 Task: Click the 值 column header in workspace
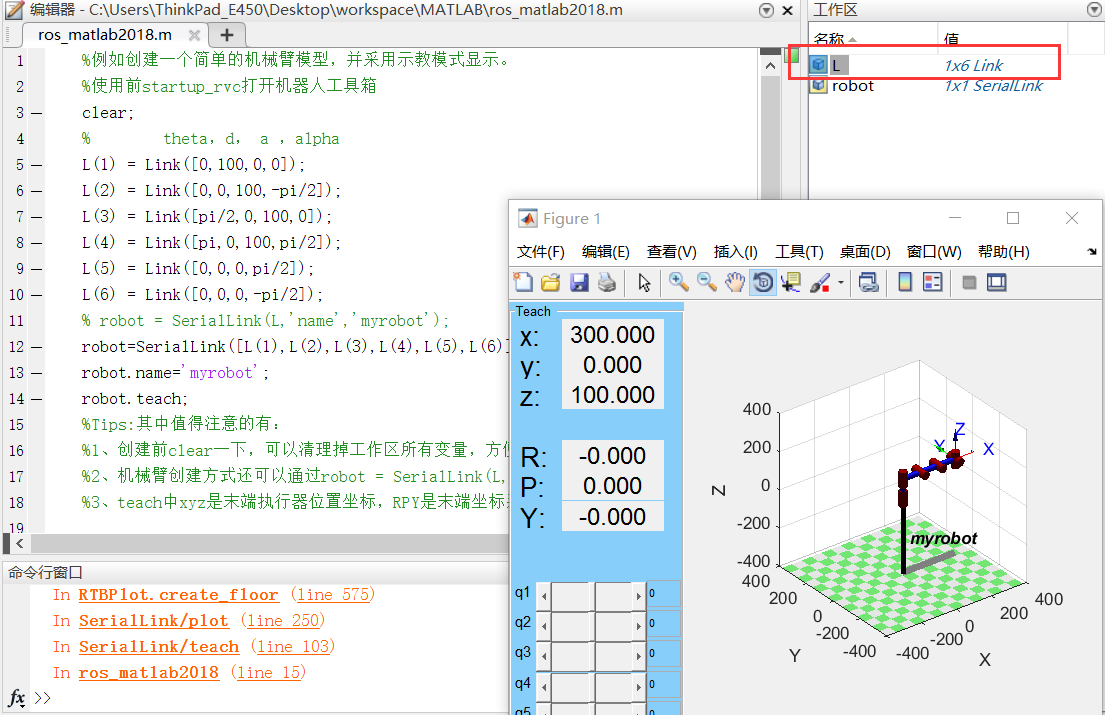[1003, 38]
